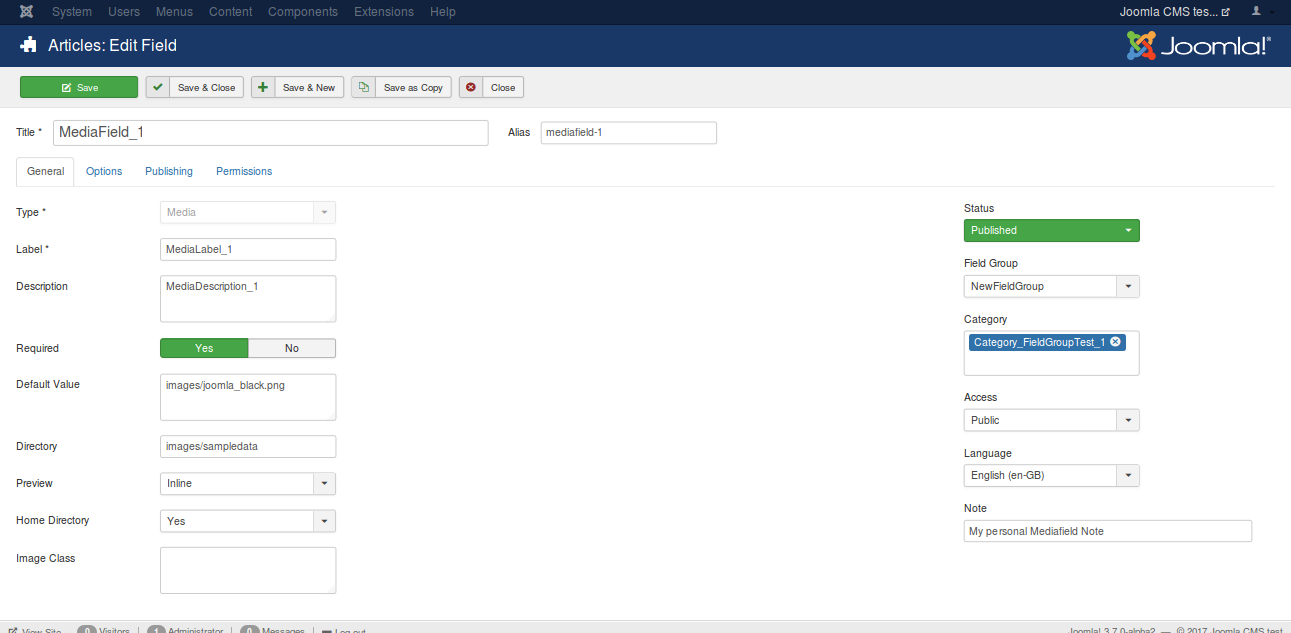Viewport: 1291px width, 633px height.
Task: Open the Preview Inline dropdown
Action: point(324,484)
